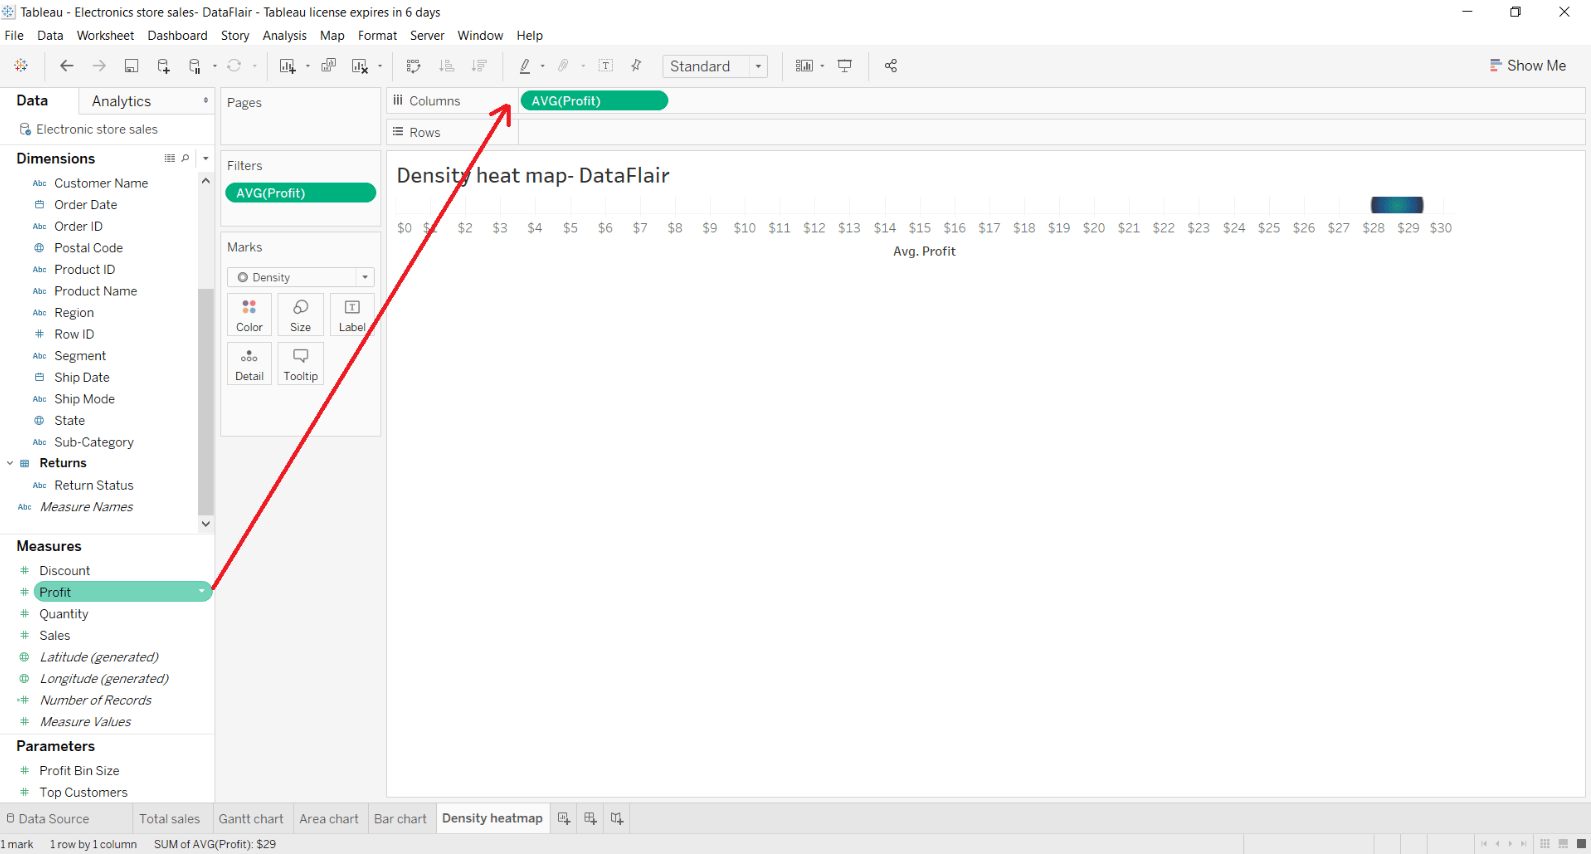Image resolution: width=1591 pixels, height=854 pixels.
Task: Switch to the Bar chart sheet tab
Action: tap(400, 818)
